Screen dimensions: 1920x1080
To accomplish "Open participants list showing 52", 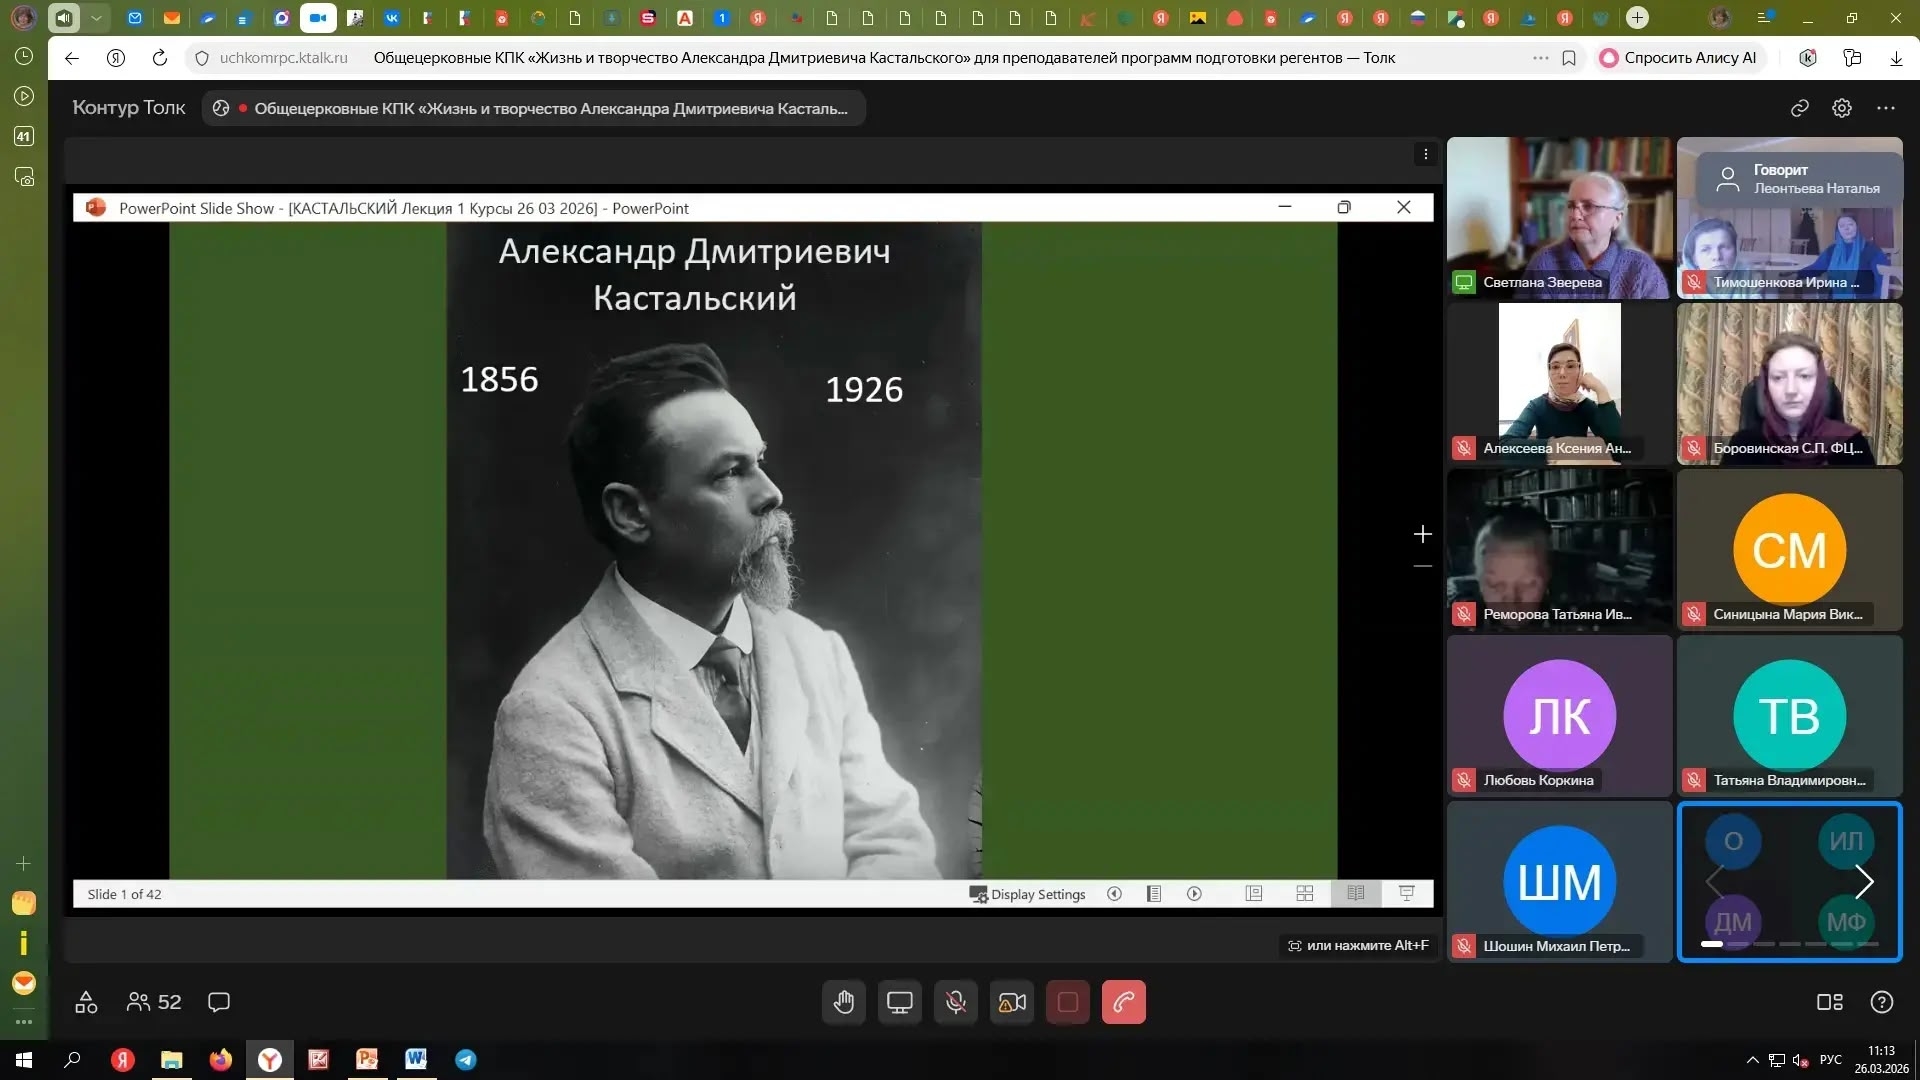I will 154,1002.
